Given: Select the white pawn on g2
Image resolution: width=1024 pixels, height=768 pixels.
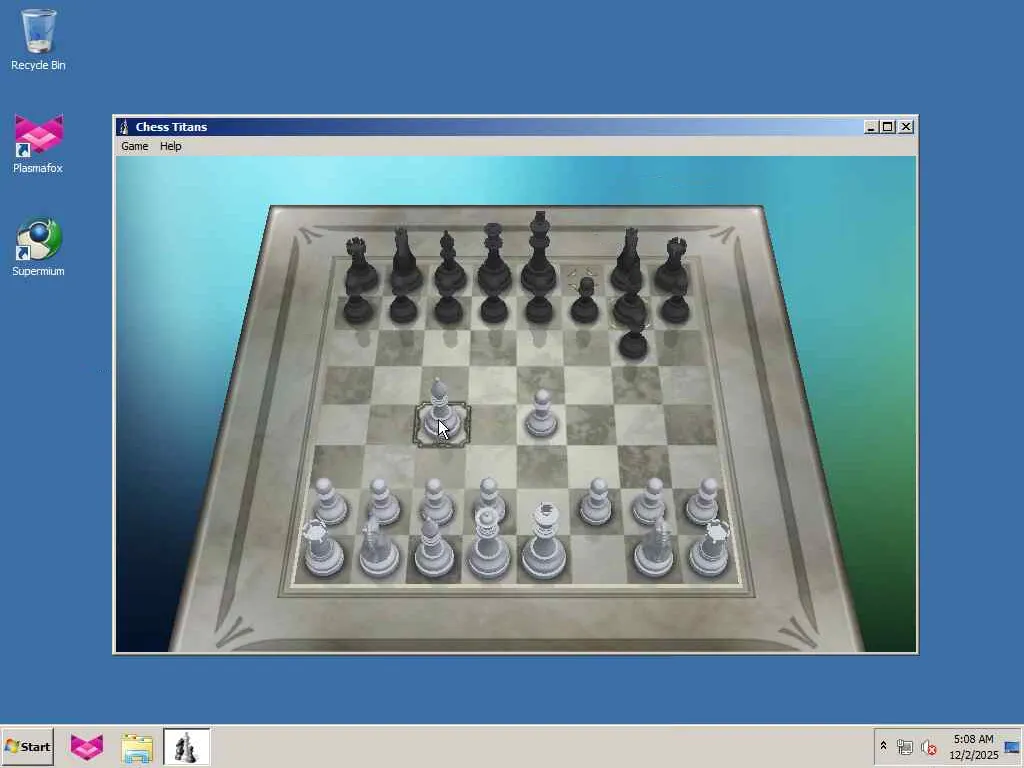Looking at the screenshot, I should point(652,502).
